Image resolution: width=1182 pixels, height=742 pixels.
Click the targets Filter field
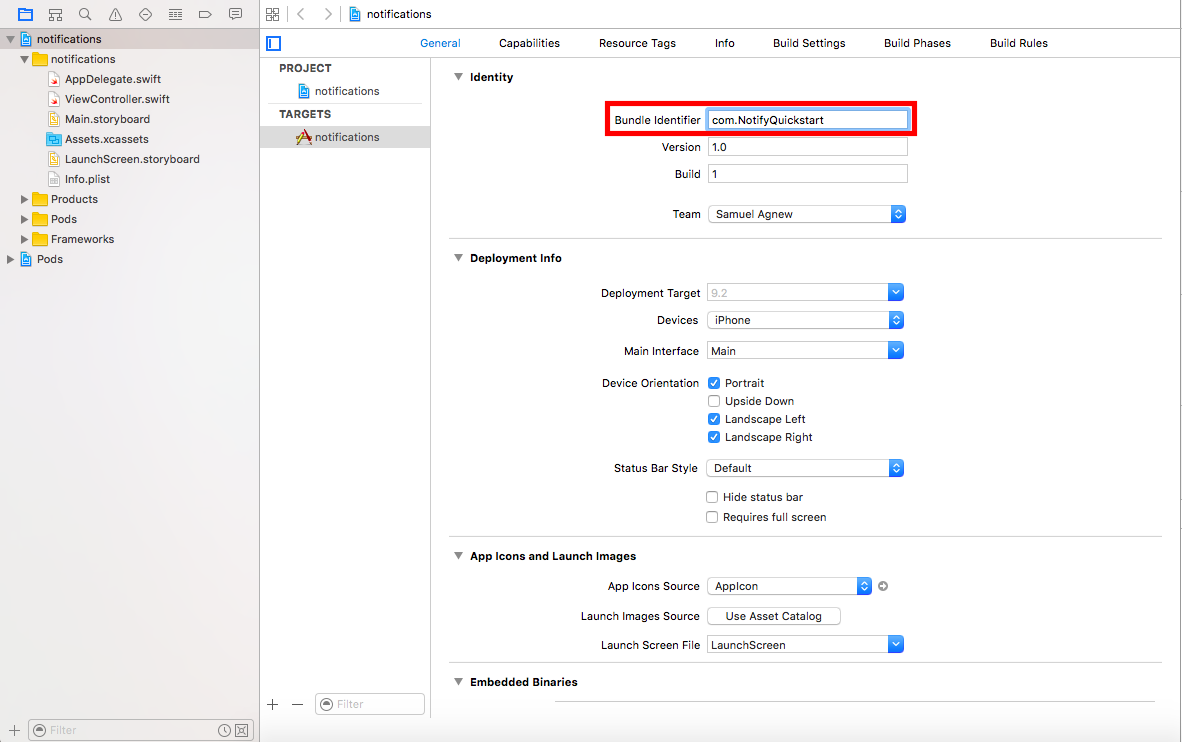(370, 704)
